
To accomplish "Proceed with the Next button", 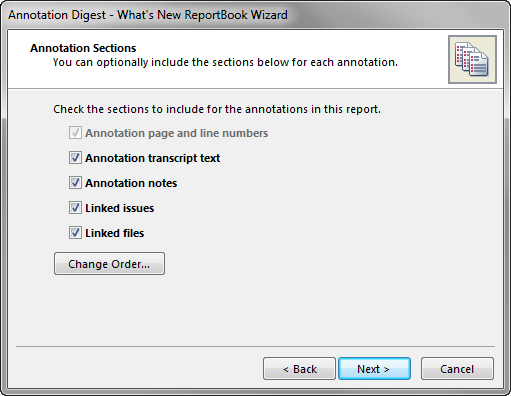I will click(374, 369).
